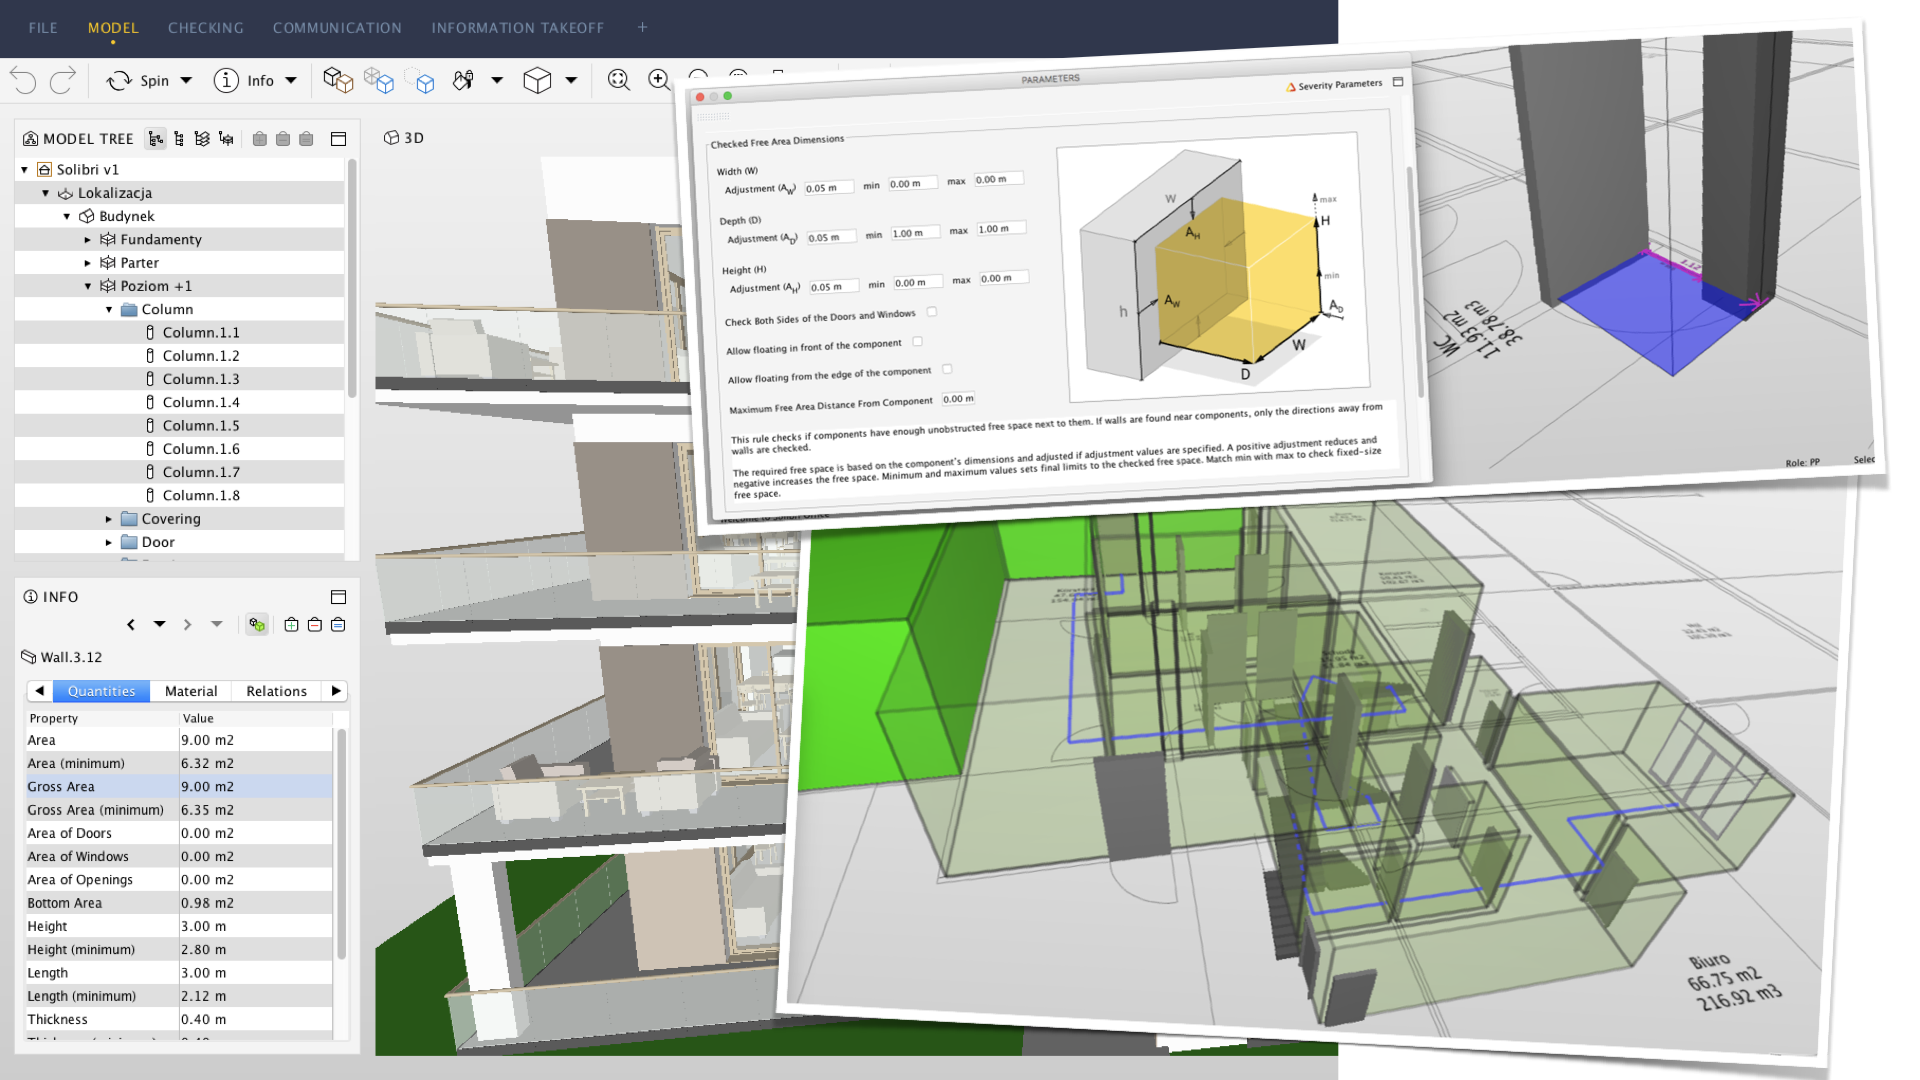Click remove from selection basket in Model Tree
This screenshot has width=1920, height=1080.
(283, 139)
